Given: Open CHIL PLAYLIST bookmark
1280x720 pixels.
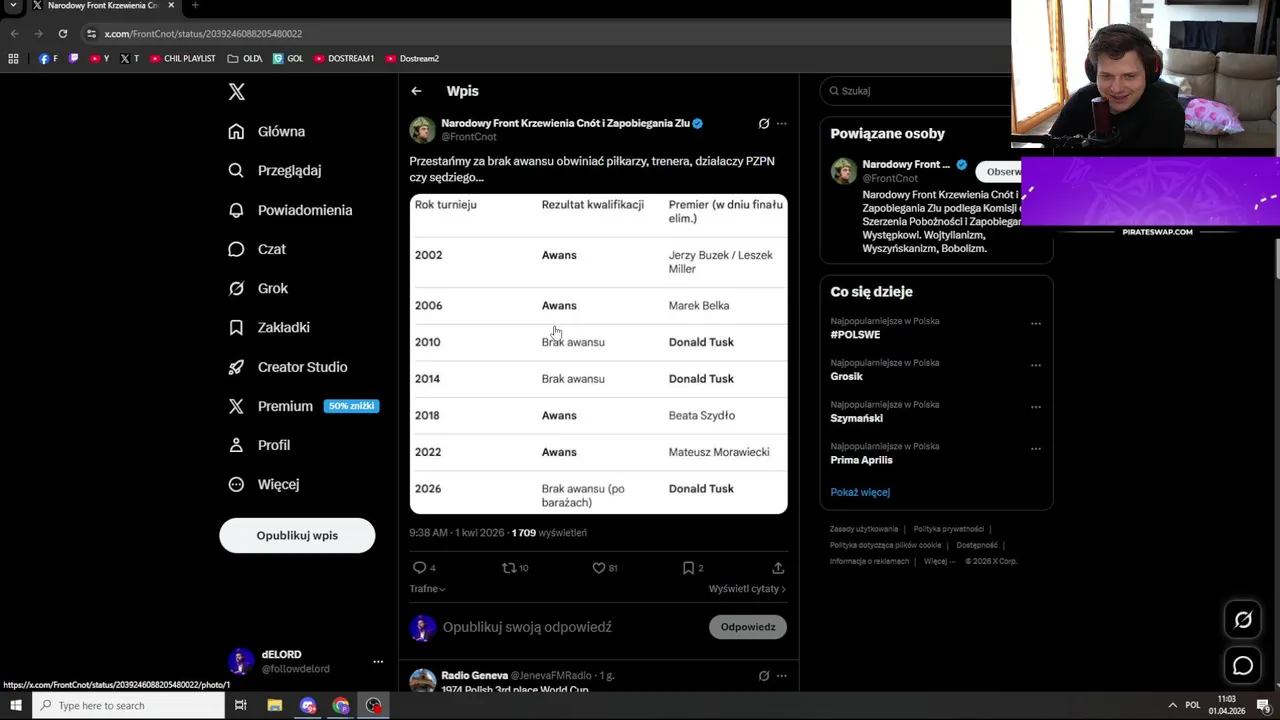Looking at the screenshot, I should (182, 59).
